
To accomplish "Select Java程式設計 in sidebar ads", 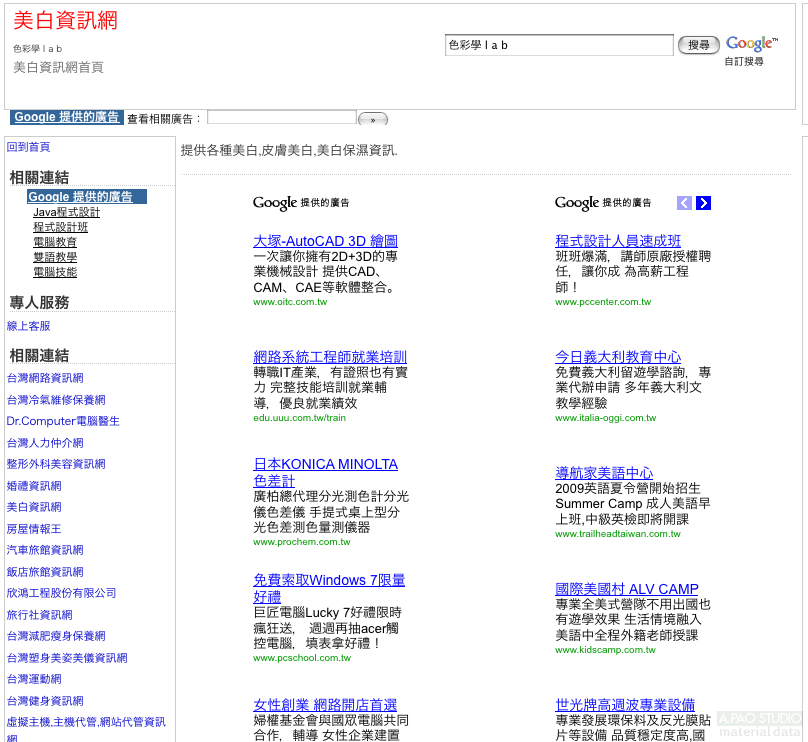I will tap(66, 213).
